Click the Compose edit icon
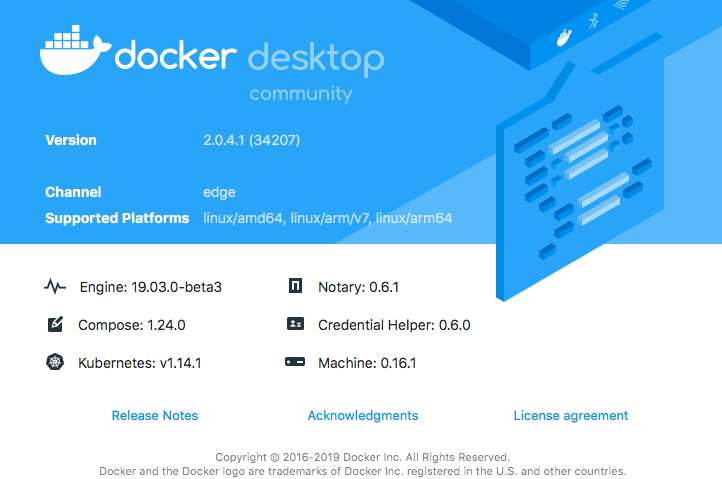 tap(55, 324)
